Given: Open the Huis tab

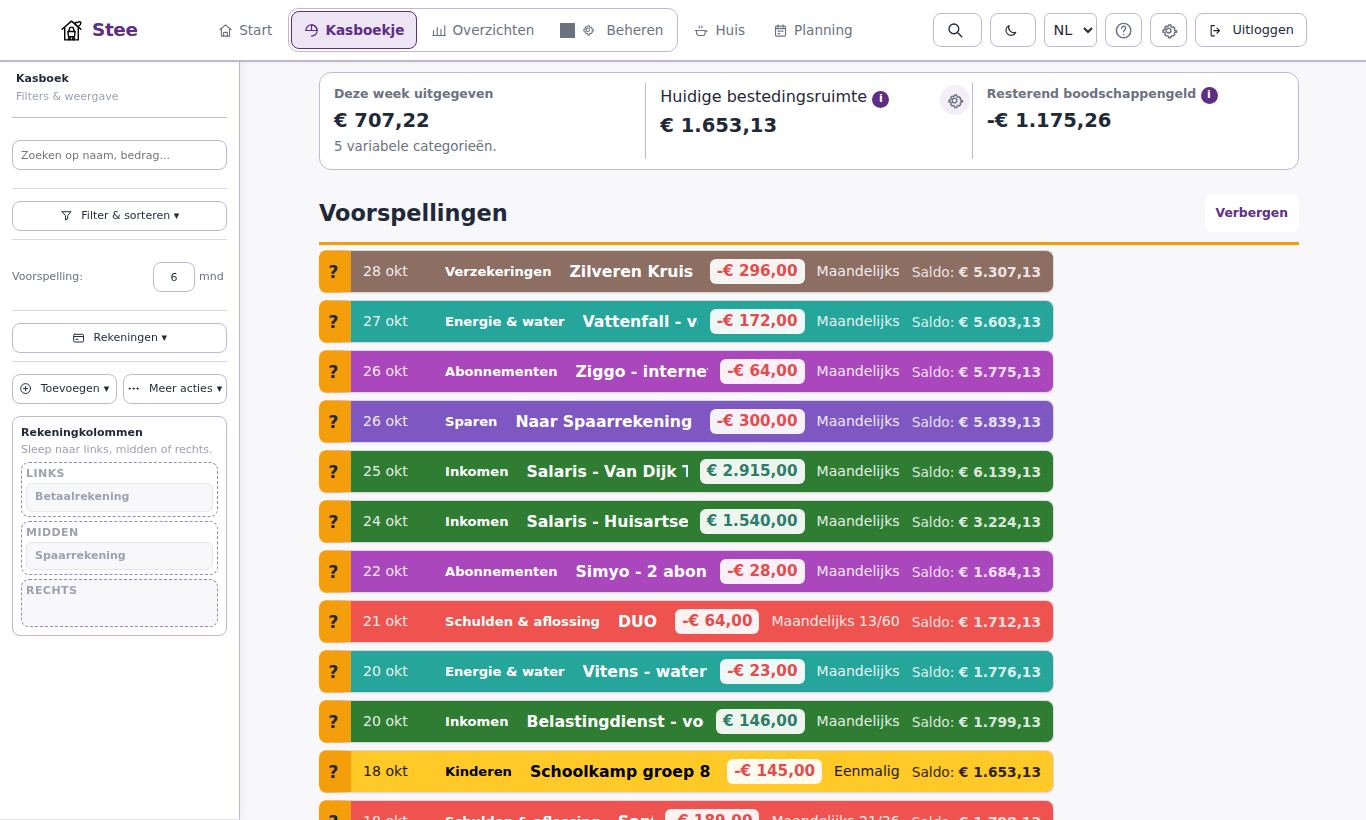Looking at the screenshot, I should point(720,30).
